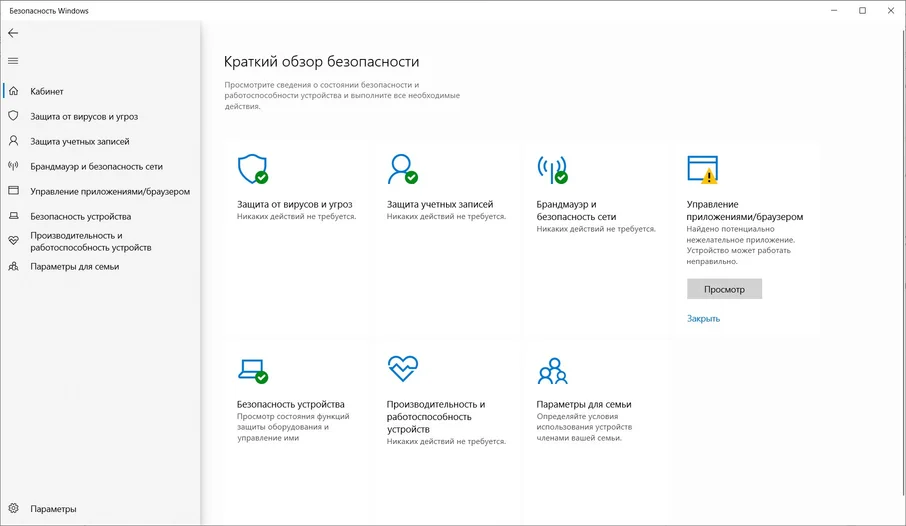Image resolution: width=906 pixels, height=526 pixels.
Task: Choose Безопасность устройства in the sidebar
Action: point(80,216)
